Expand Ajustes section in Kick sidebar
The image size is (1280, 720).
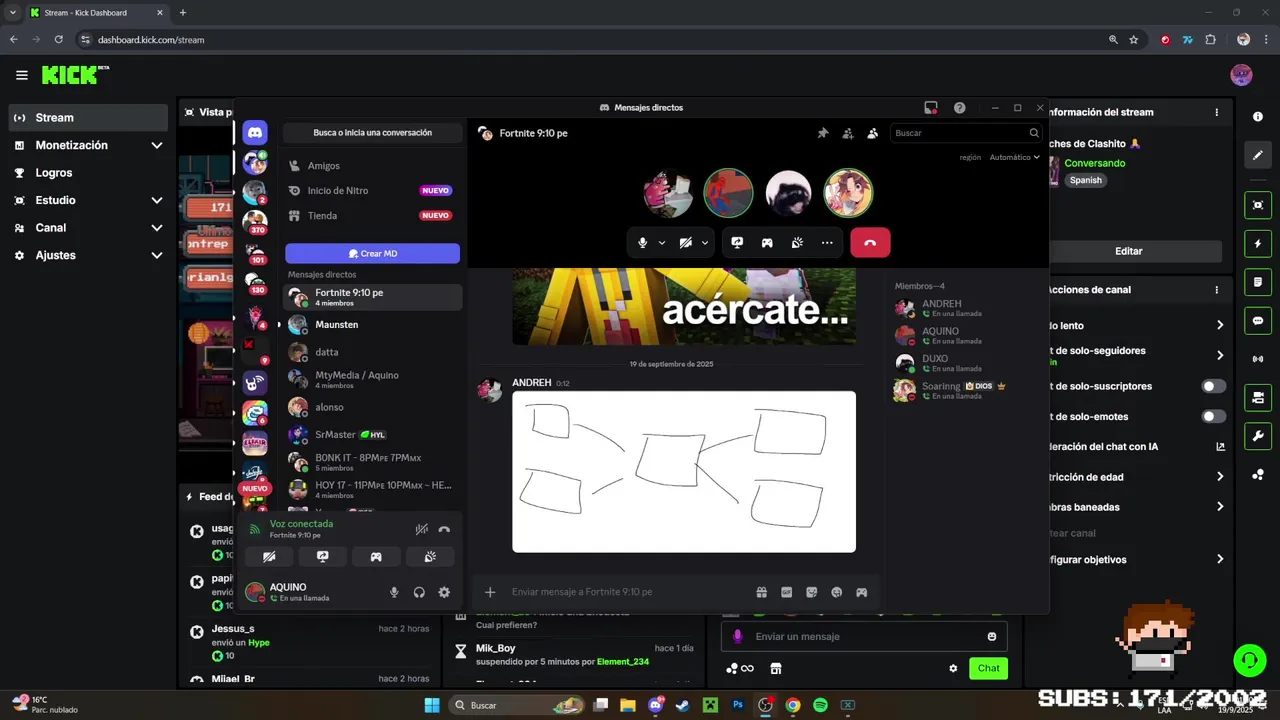click(x=157, y=255)
